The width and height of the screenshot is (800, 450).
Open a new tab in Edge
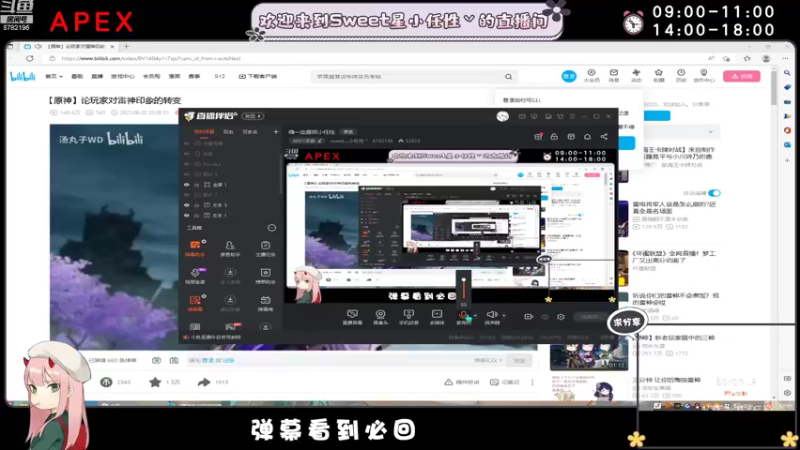[x=126, y=46]
